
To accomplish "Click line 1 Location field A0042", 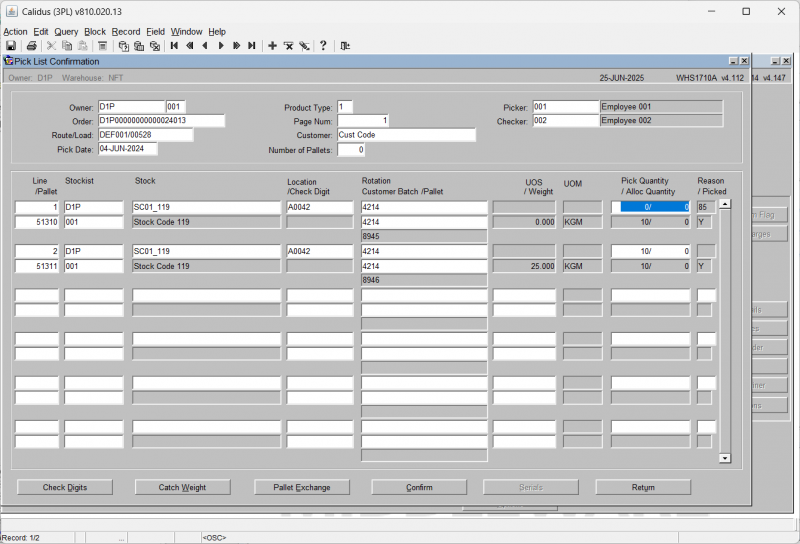I will [319, 207].
